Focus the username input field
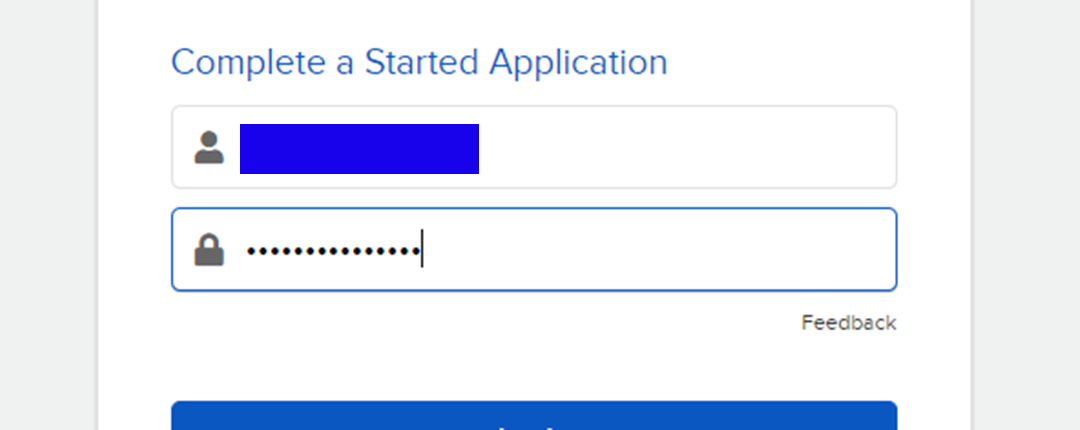The height and width of the screenshot is (430, 1080). (x=534, y=147)
